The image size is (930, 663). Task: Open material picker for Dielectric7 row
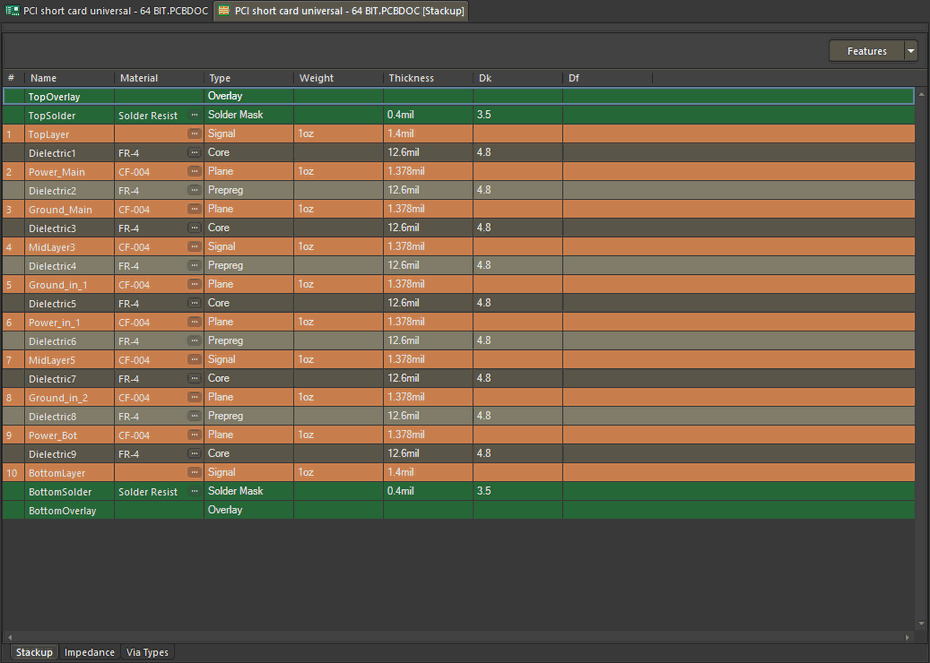click(195, 378)
